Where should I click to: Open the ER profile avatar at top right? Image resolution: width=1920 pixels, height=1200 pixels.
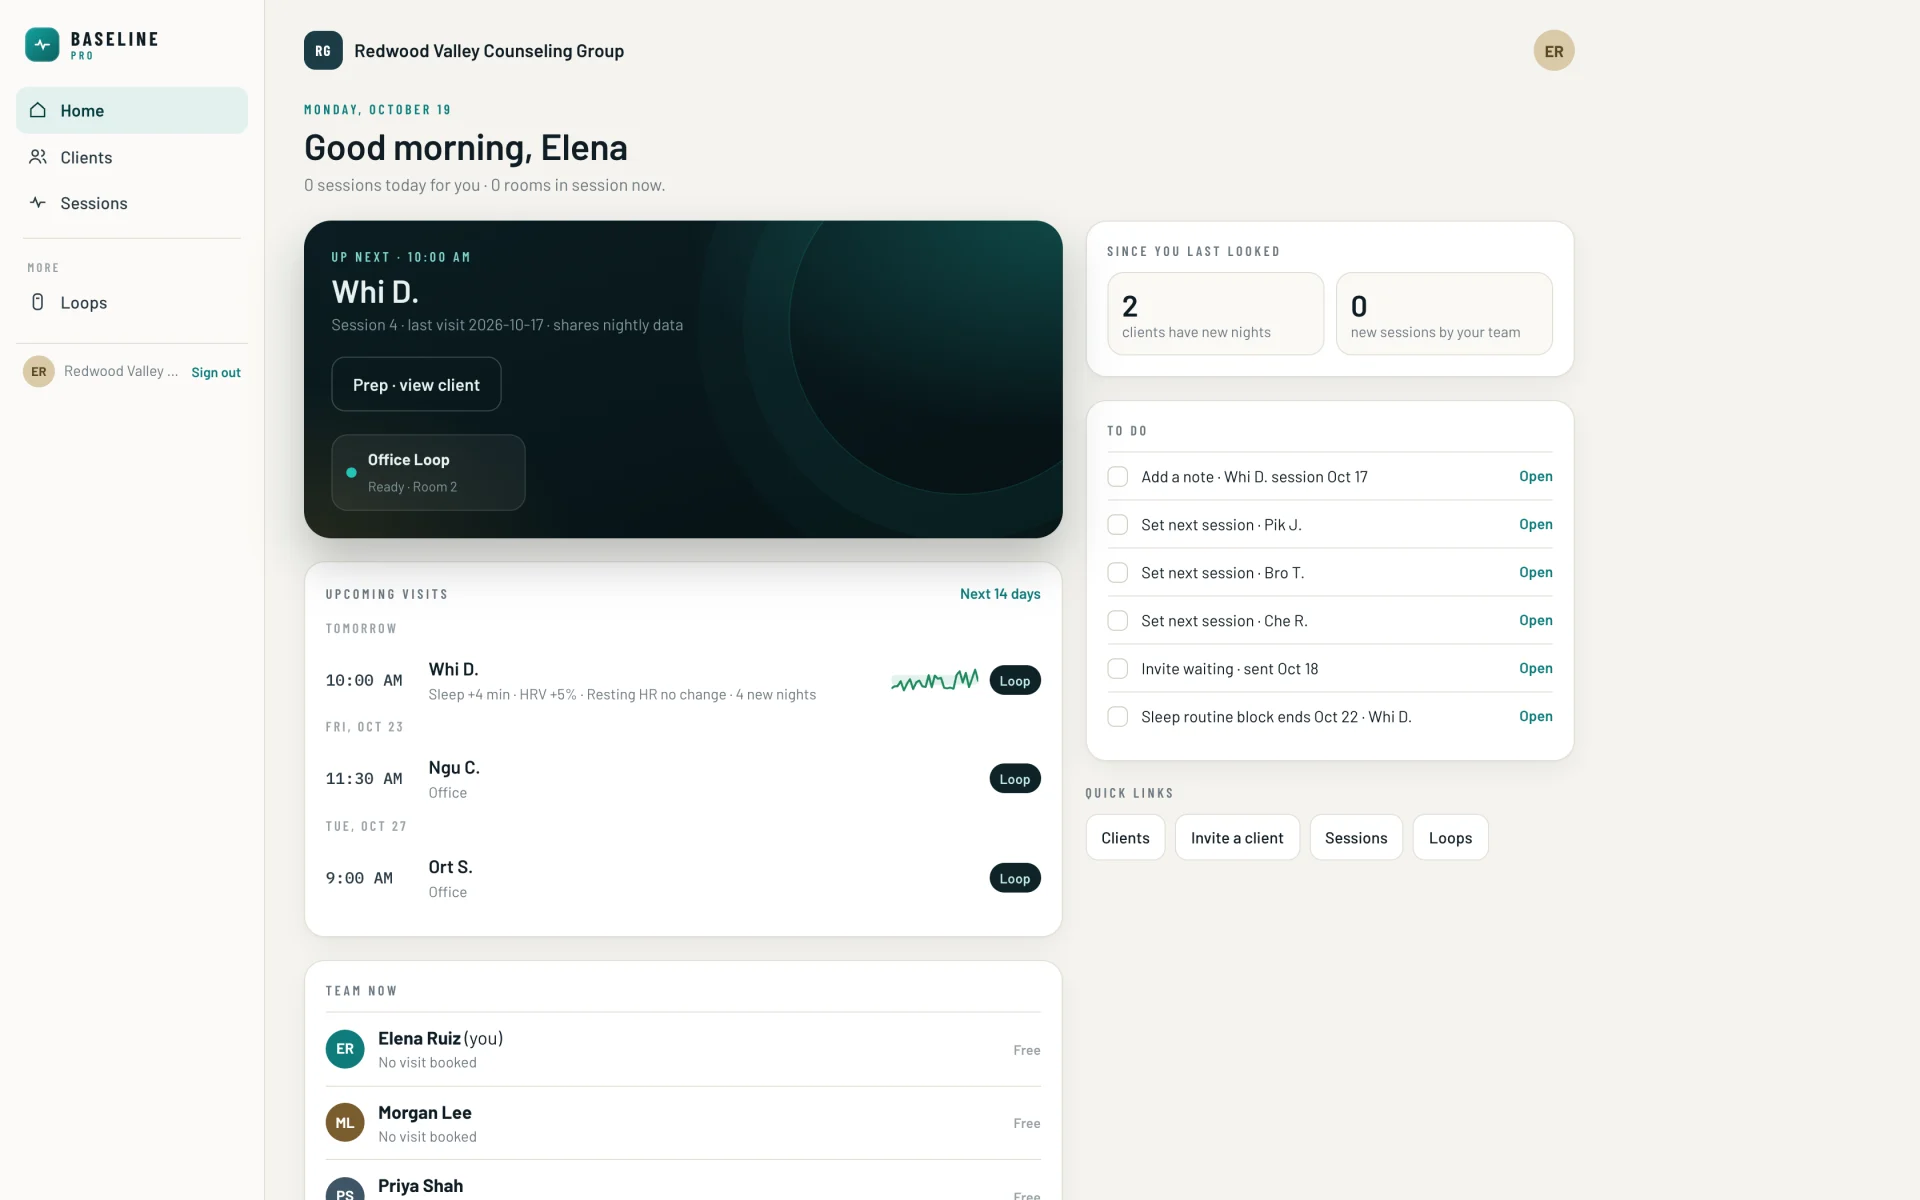(1554, 51)
